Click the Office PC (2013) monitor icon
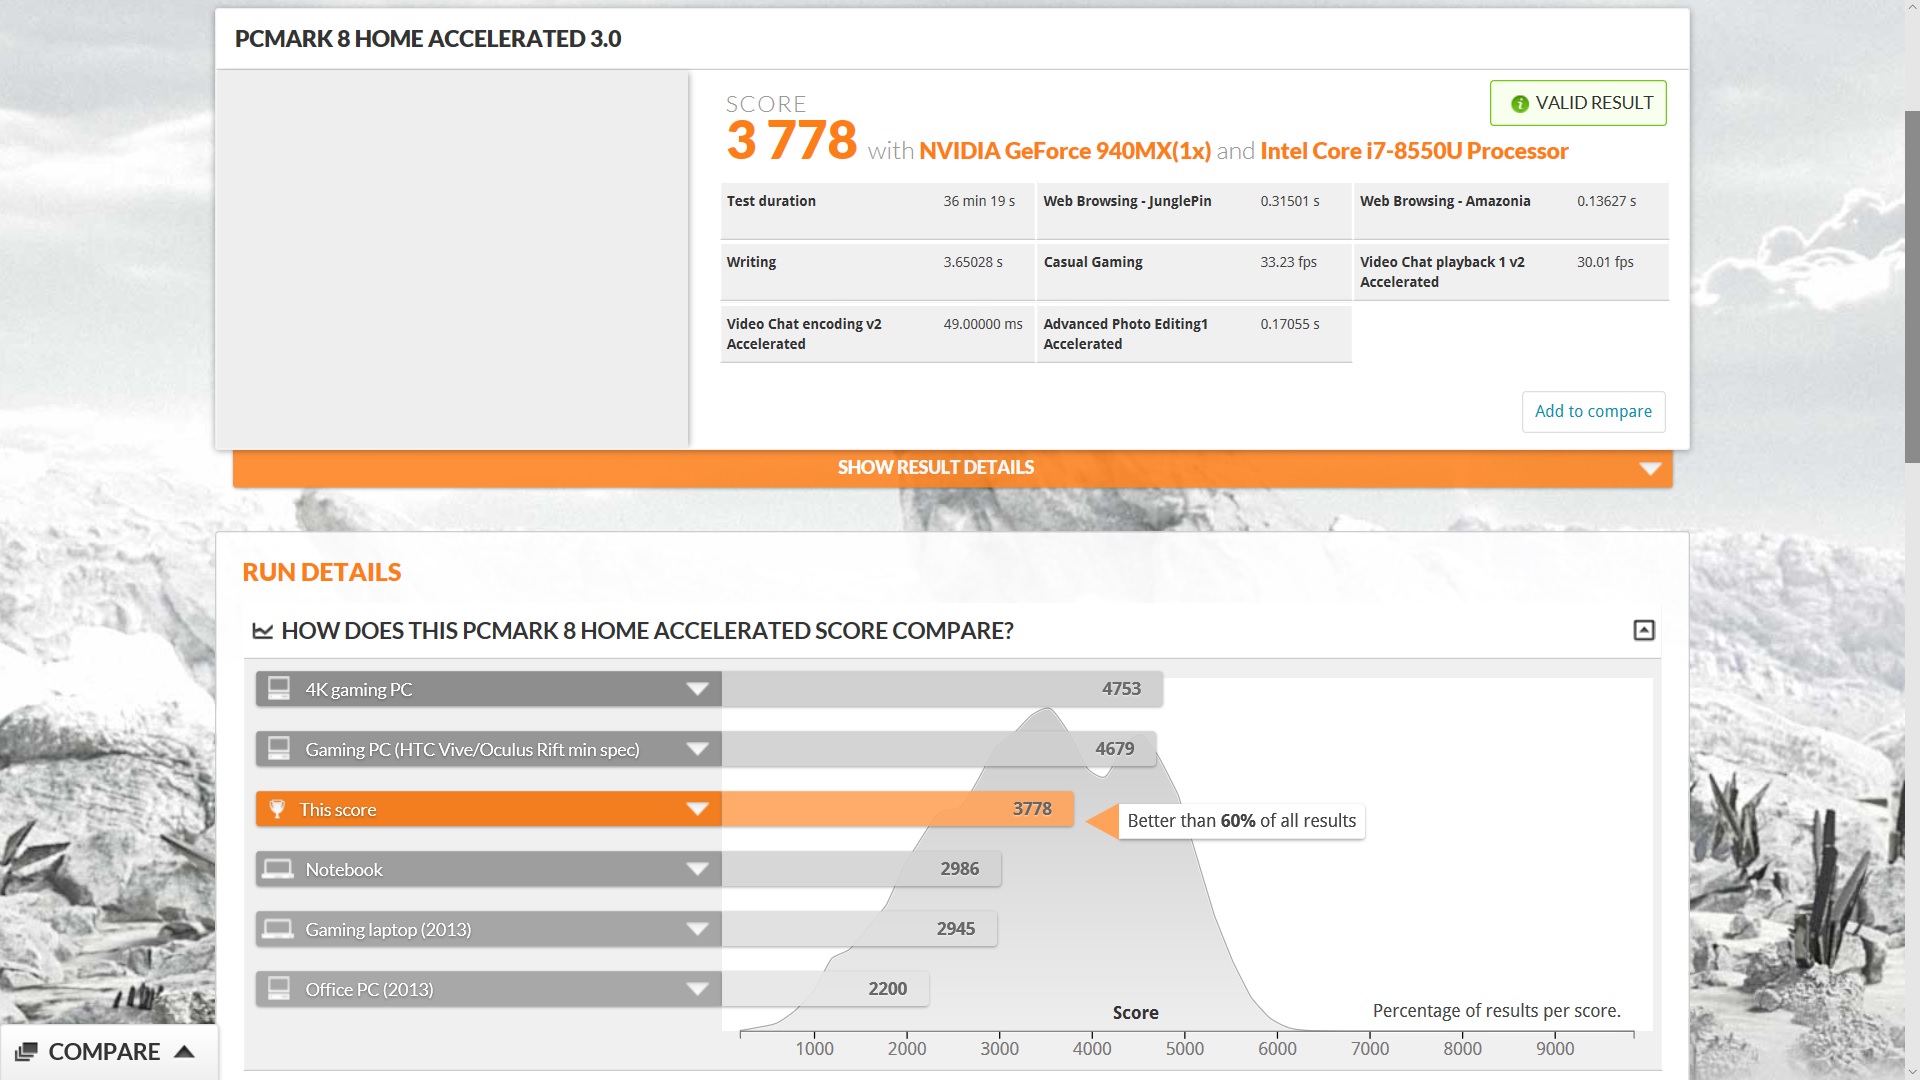1920x1080 pixels. pos(279,989)
